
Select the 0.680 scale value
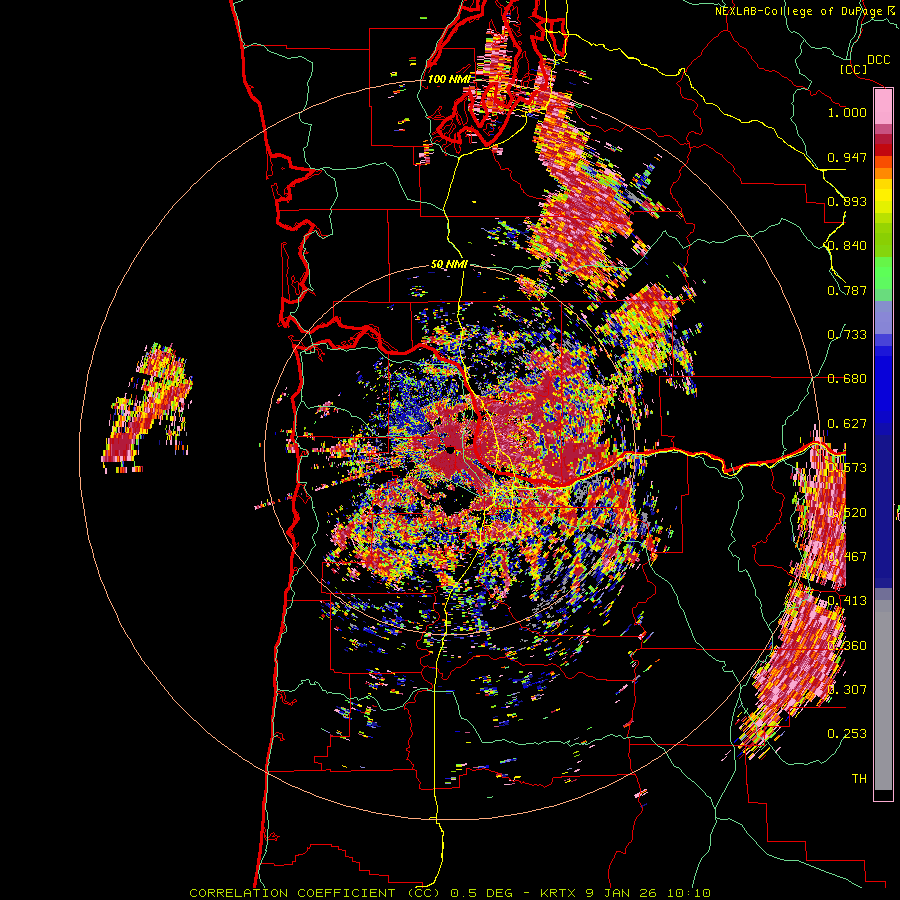coord(847,379)
